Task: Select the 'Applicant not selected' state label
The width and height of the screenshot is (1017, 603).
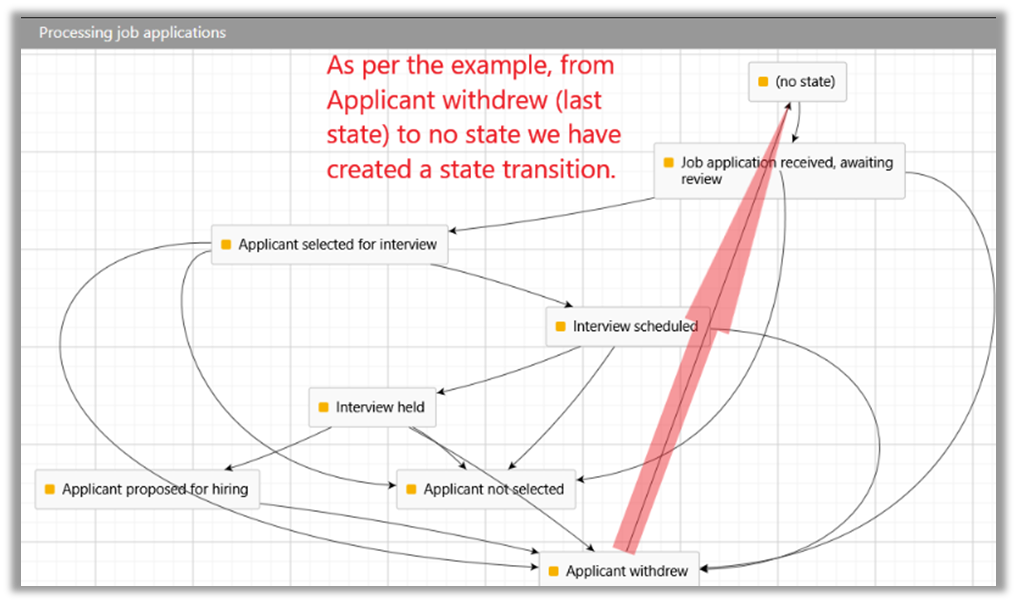Action: pos(493,489)
